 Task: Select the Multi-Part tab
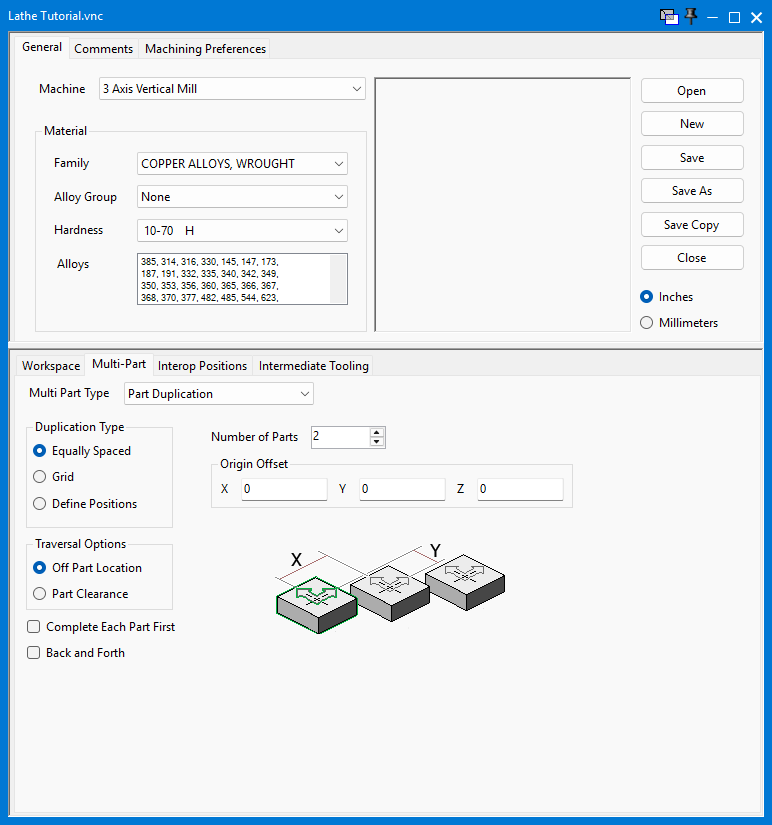pos(119,364)
